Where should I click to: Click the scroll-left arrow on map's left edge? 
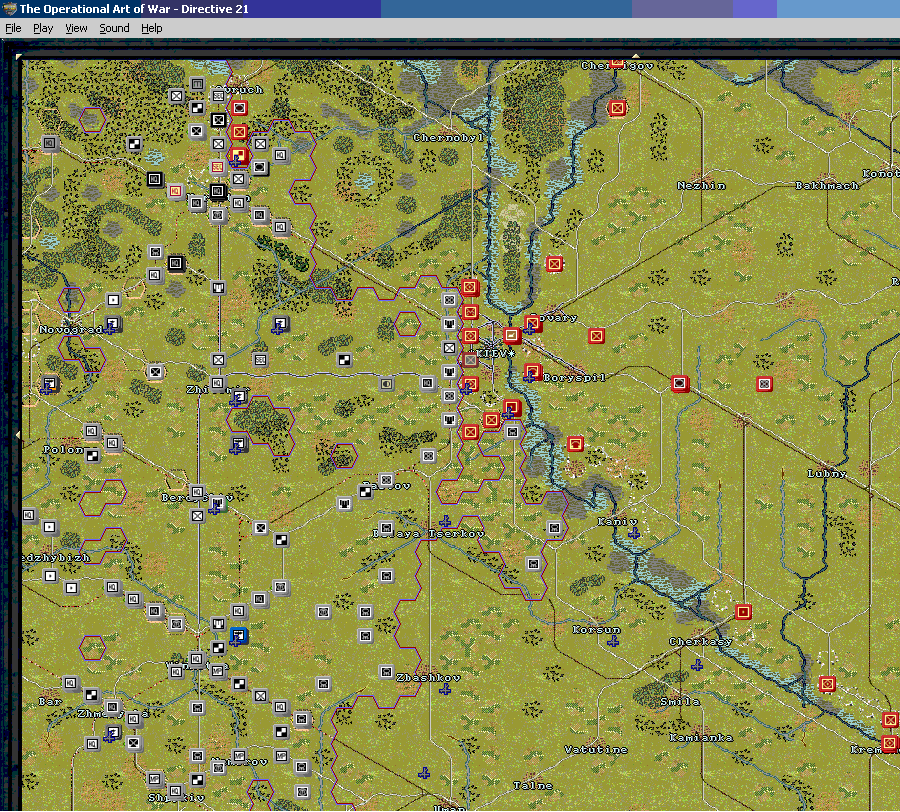point(18,435)
